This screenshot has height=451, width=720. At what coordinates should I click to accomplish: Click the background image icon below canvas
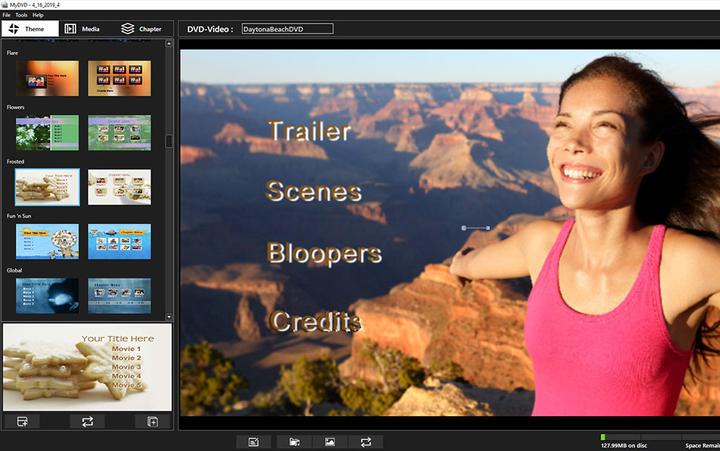coord(330,442)
